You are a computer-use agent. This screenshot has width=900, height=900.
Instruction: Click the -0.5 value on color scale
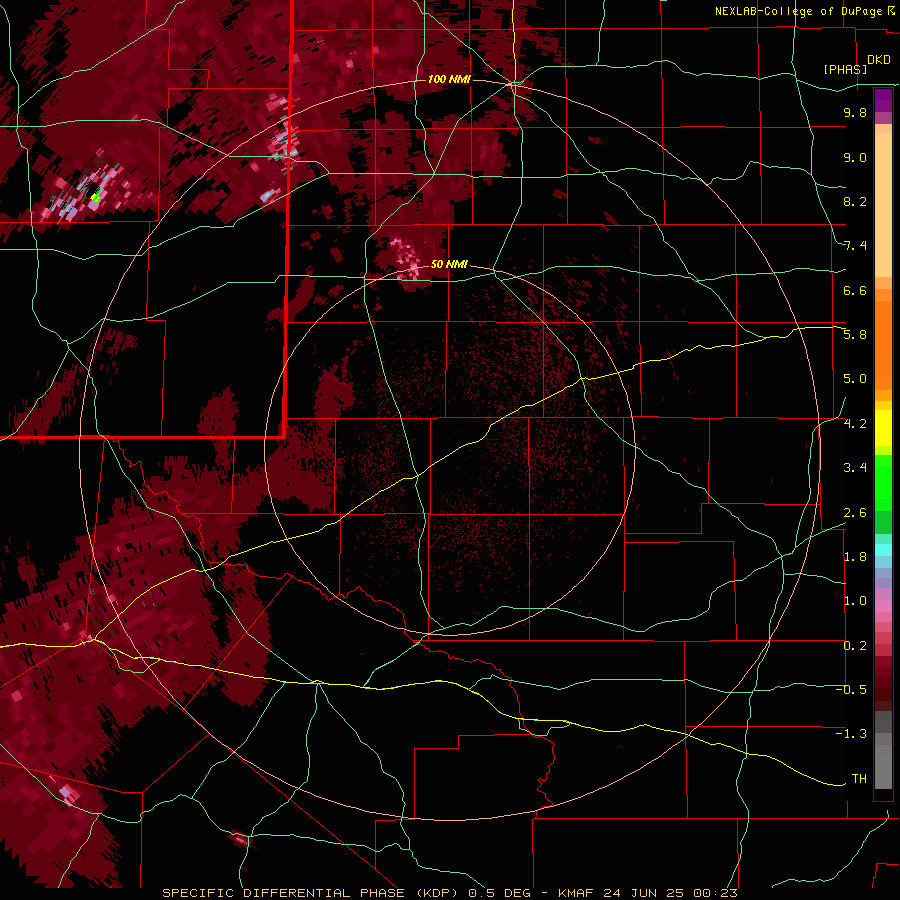[851, 690]
